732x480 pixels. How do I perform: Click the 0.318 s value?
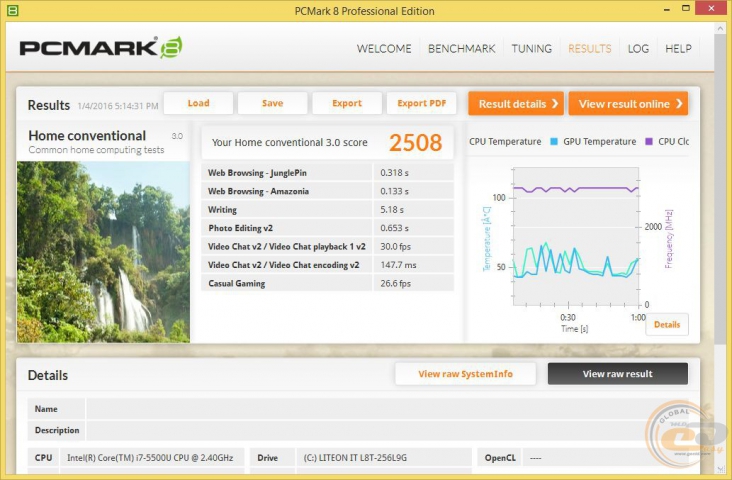(394, 173)
